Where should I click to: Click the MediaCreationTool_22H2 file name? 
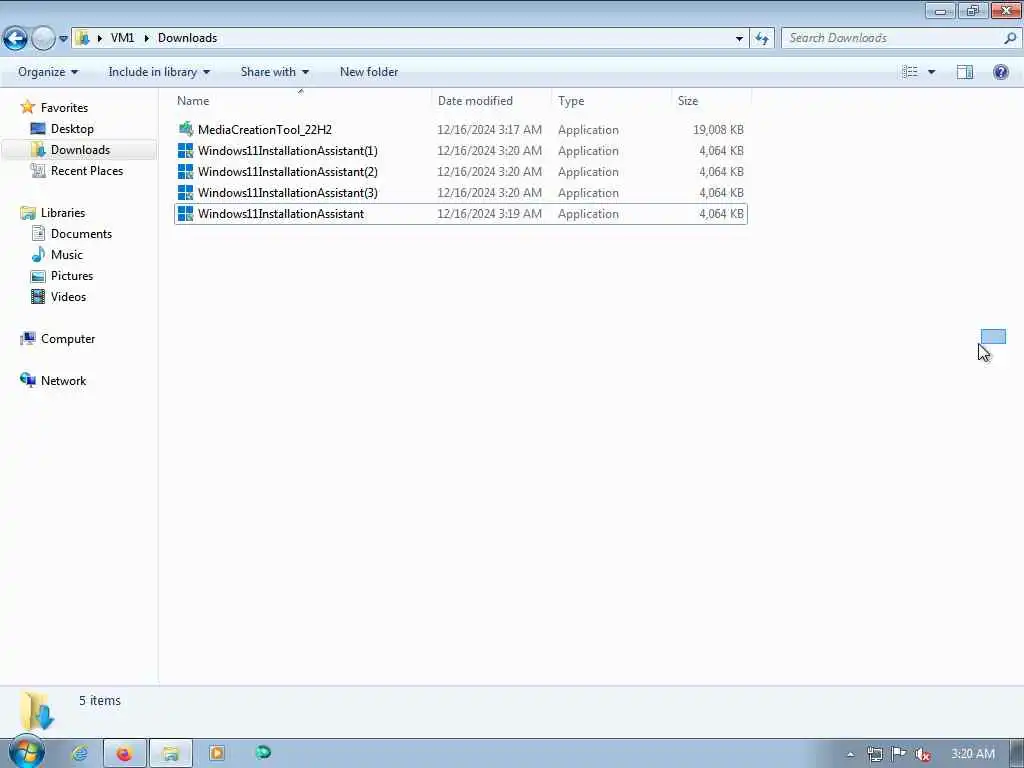(264, 130)
